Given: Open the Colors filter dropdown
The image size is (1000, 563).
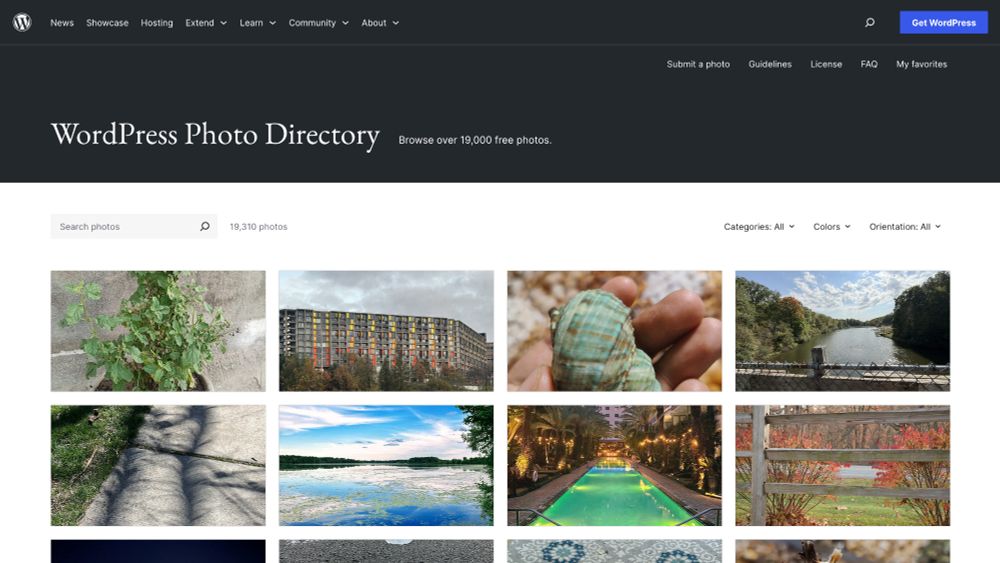Looking at the screenshot, I should tap(832, 226).
